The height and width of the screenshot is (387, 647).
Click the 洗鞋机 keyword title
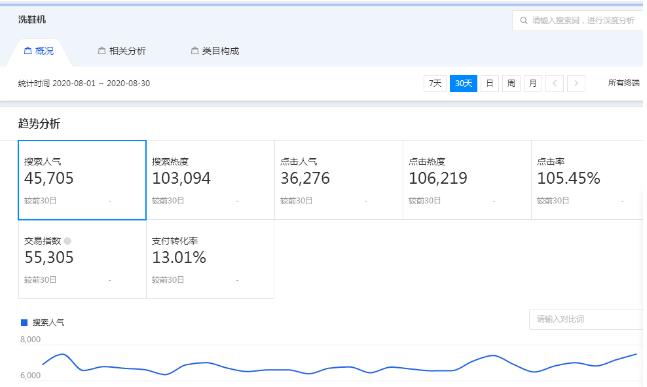coord(32,19)
